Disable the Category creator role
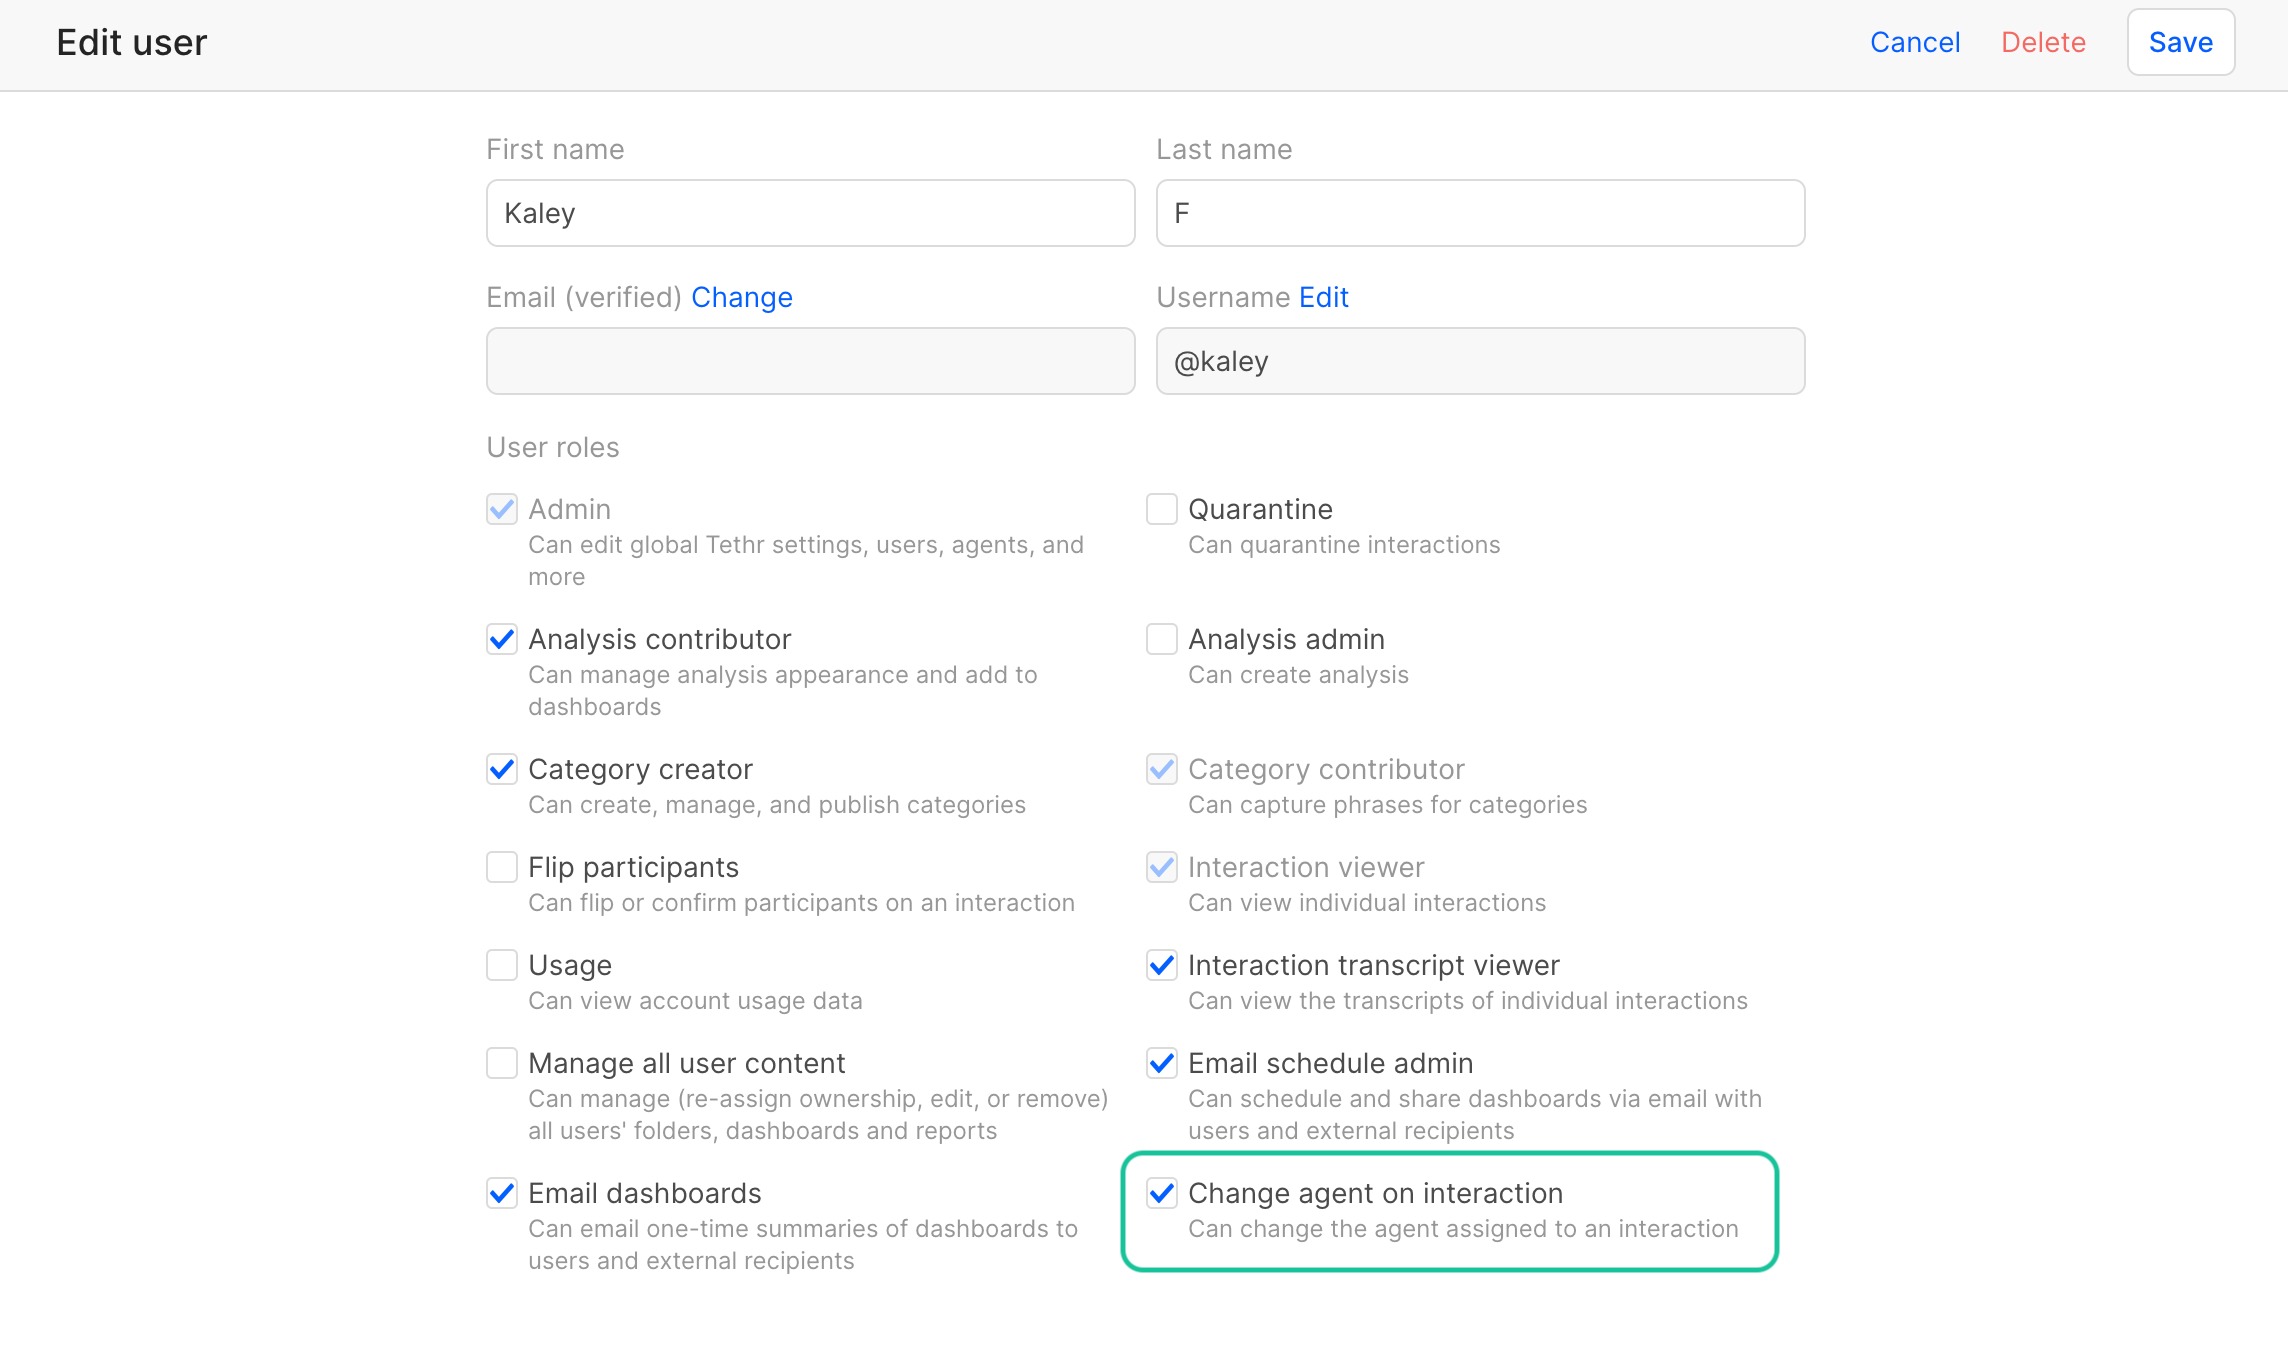2288x1372 pixels. click(502, 769)
